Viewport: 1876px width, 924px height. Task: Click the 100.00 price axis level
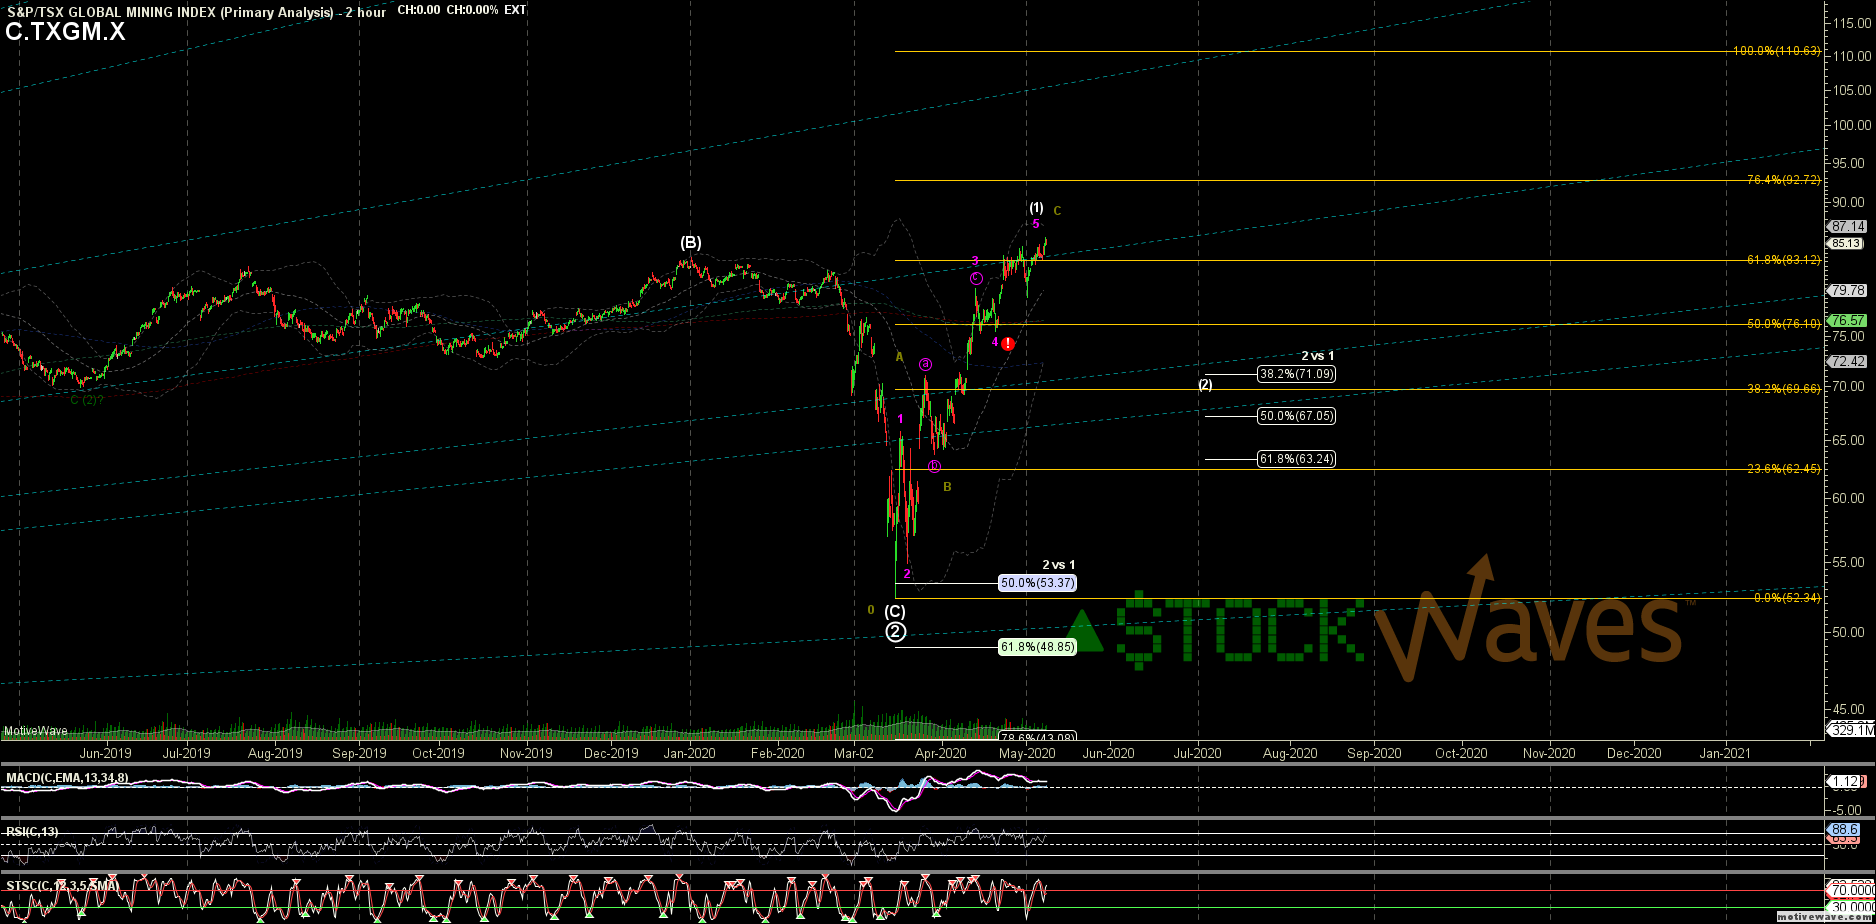click(x=1852, y=126)
